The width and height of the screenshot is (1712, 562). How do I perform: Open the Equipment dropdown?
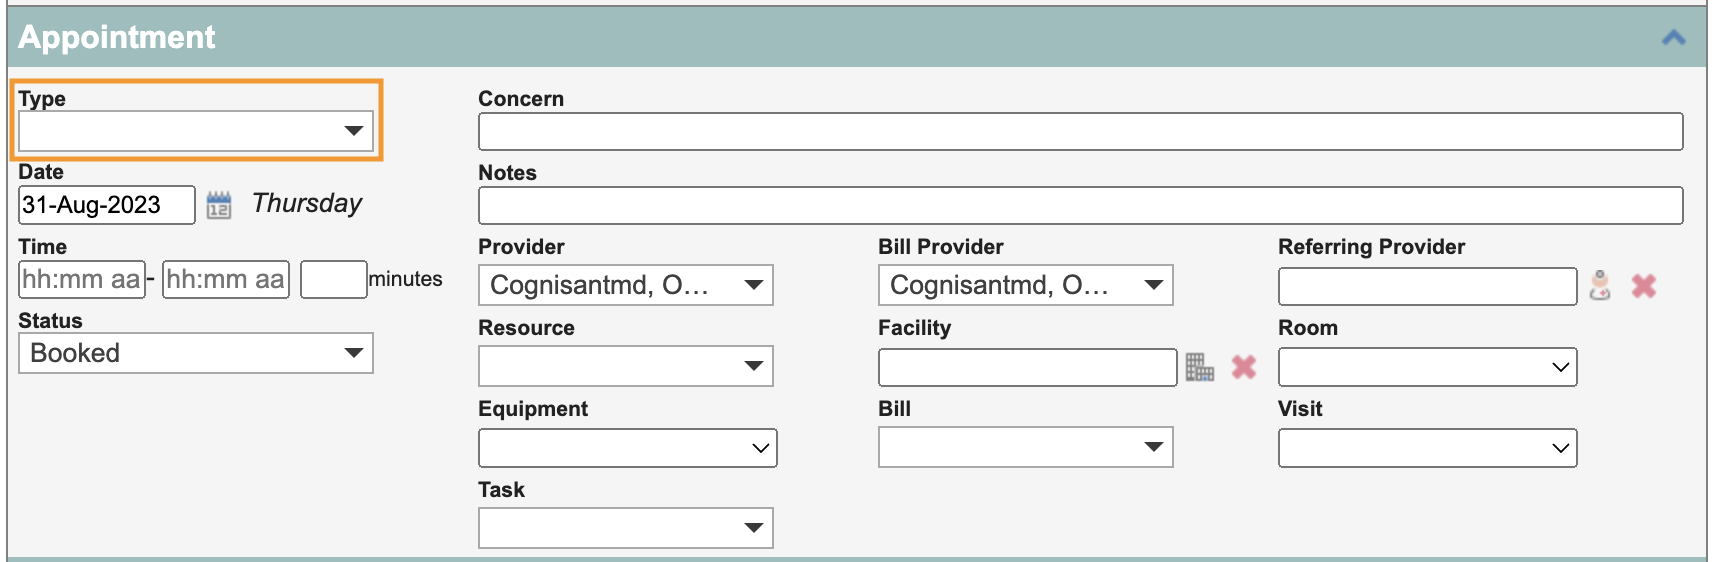(x=628, y=448)
